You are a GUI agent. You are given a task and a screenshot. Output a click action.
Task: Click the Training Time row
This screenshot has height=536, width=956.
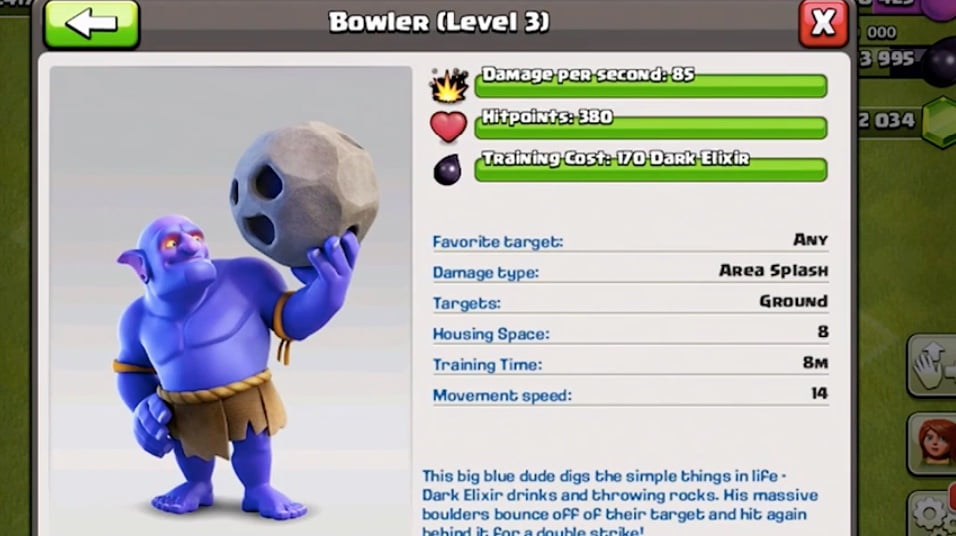[x=630, y=364]
